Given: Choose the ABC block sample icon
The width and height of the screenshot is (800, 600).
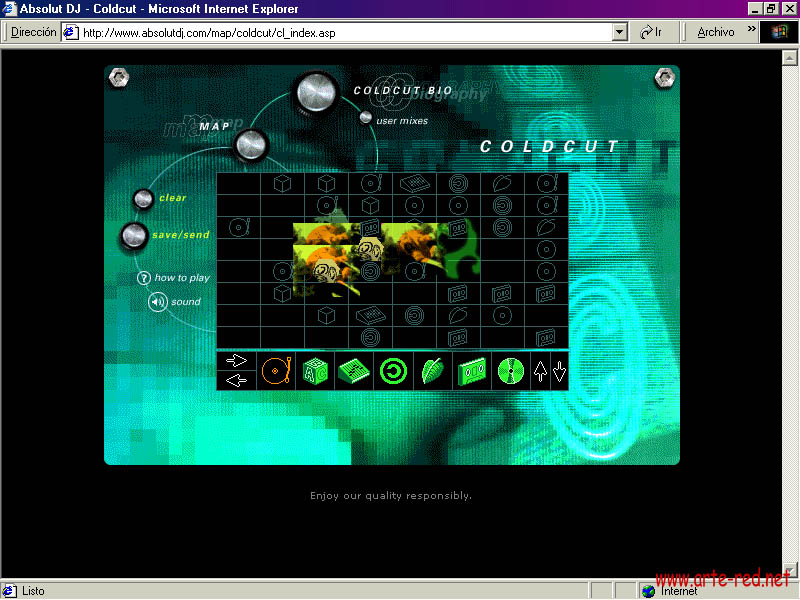Looking at the screenshot, I should click(315, 372).
